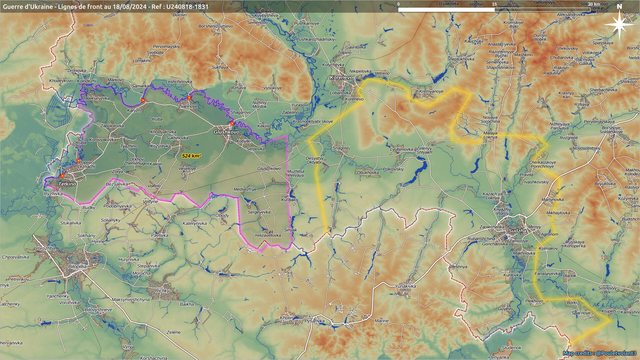Click the white filled portion of scale bar
Viewport: 640px width, 360px height.
[447, 9]
